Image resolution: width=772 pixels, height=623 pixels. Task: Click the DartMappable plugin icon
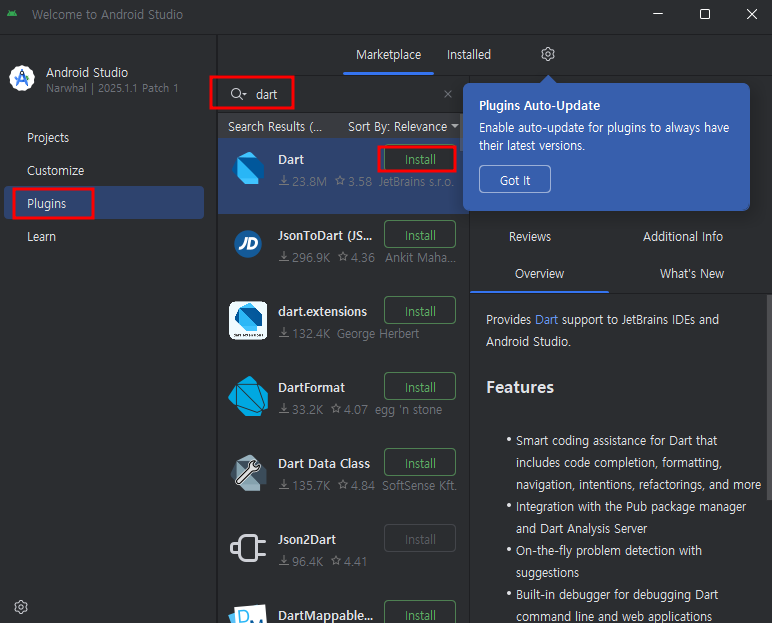(x=248, y=614)
